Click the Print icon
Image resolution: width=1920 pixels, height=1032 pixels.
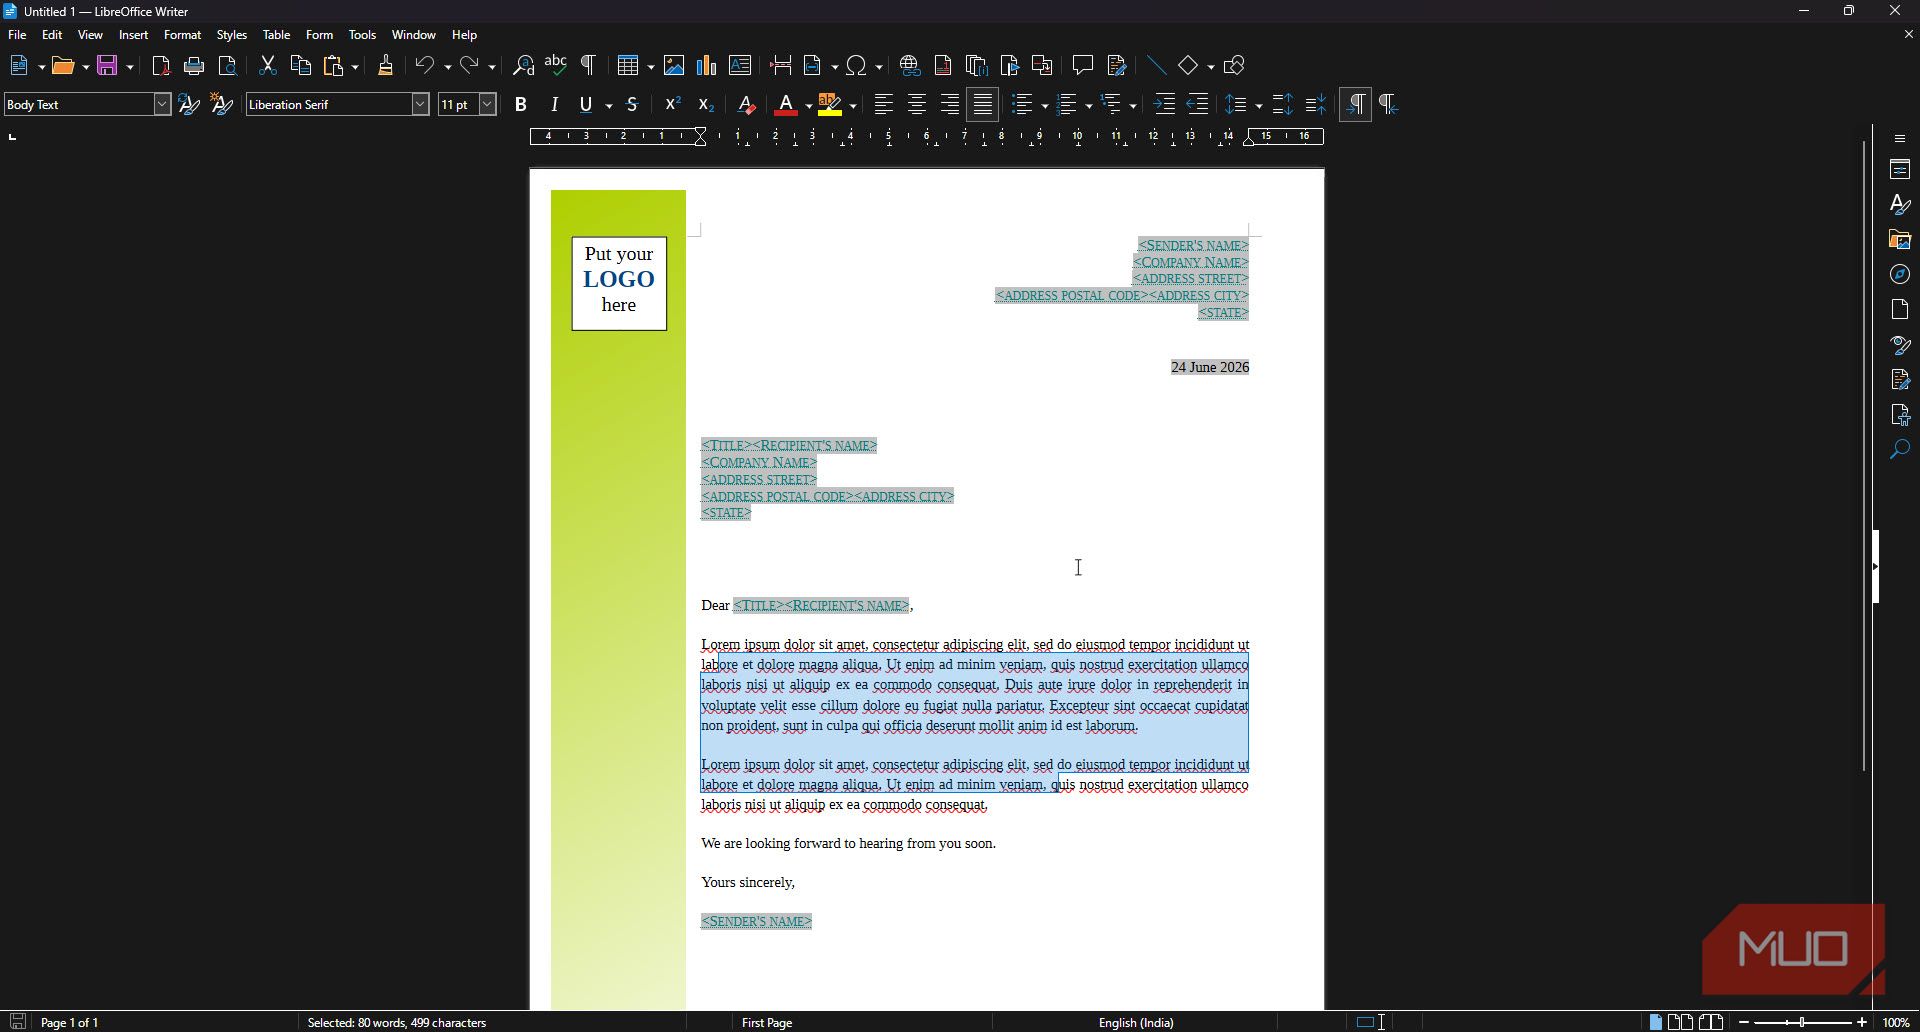click(194, 66)
